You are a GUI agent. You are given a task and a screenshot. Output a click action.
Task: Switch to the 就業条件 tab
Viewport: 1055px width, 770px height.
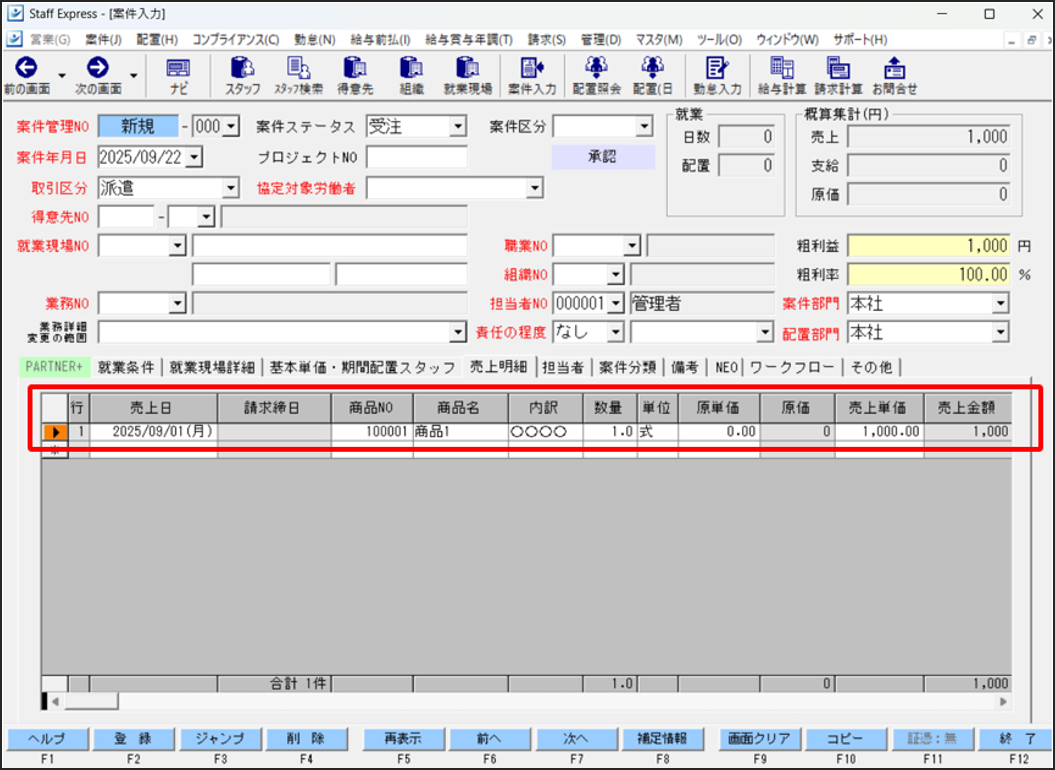click(x=126, y=367)
